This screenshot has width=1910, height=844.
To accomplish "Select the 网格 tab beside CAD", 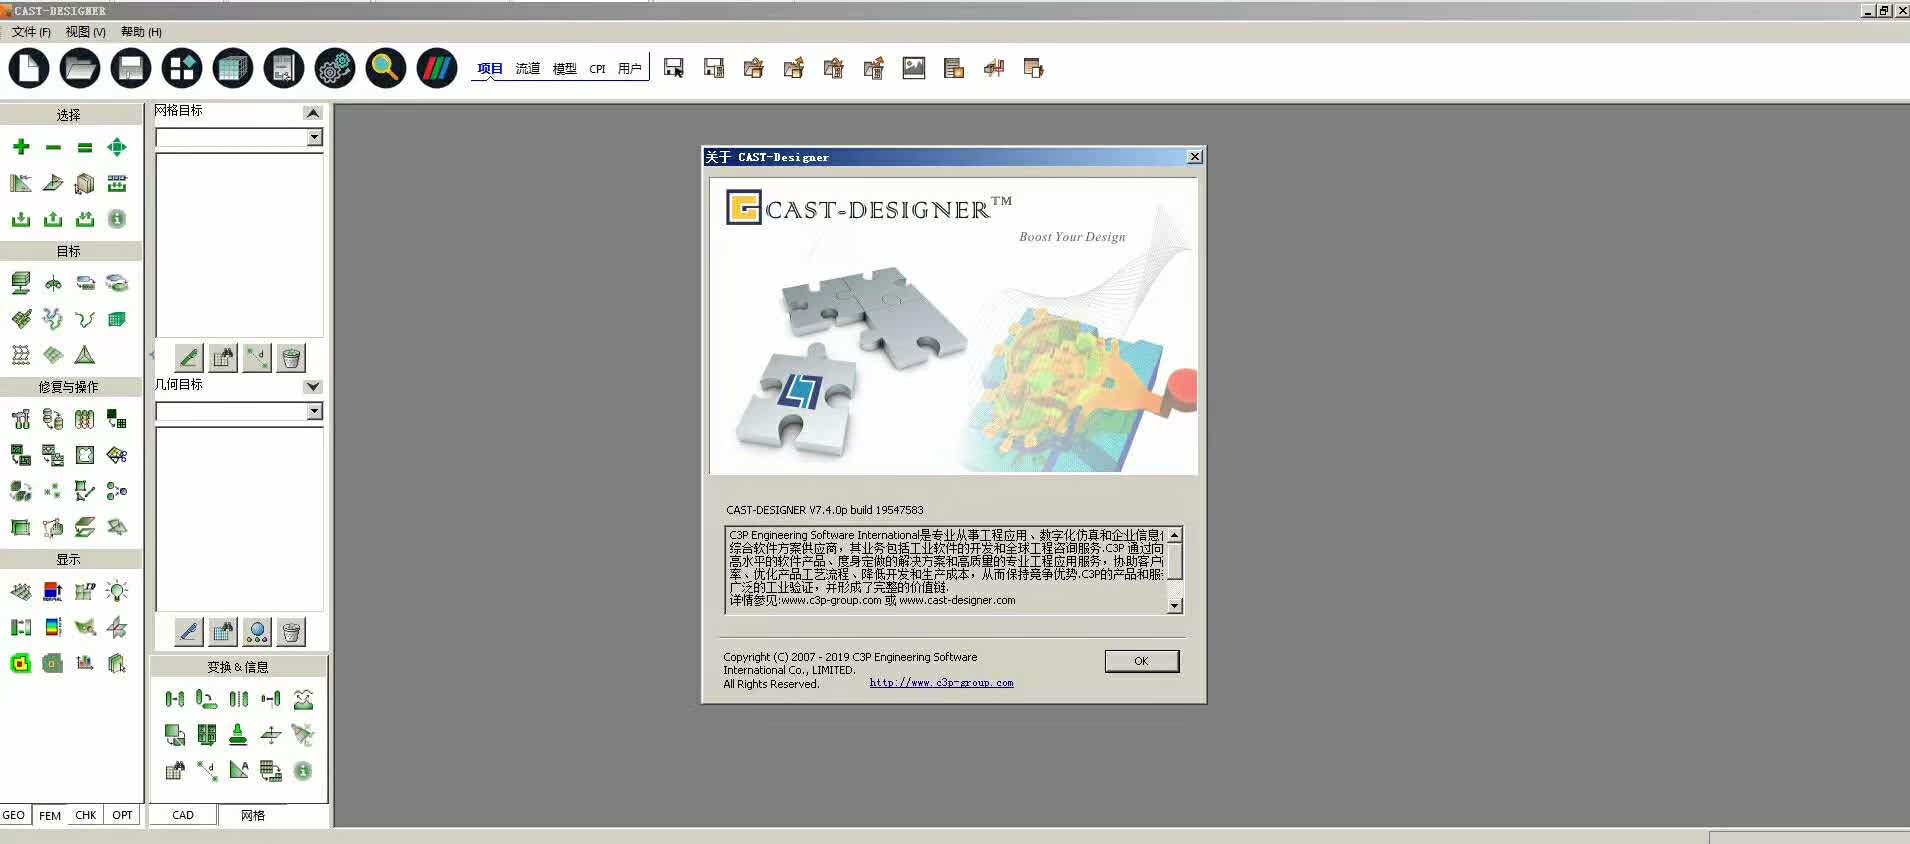I will tap(253, 815).
